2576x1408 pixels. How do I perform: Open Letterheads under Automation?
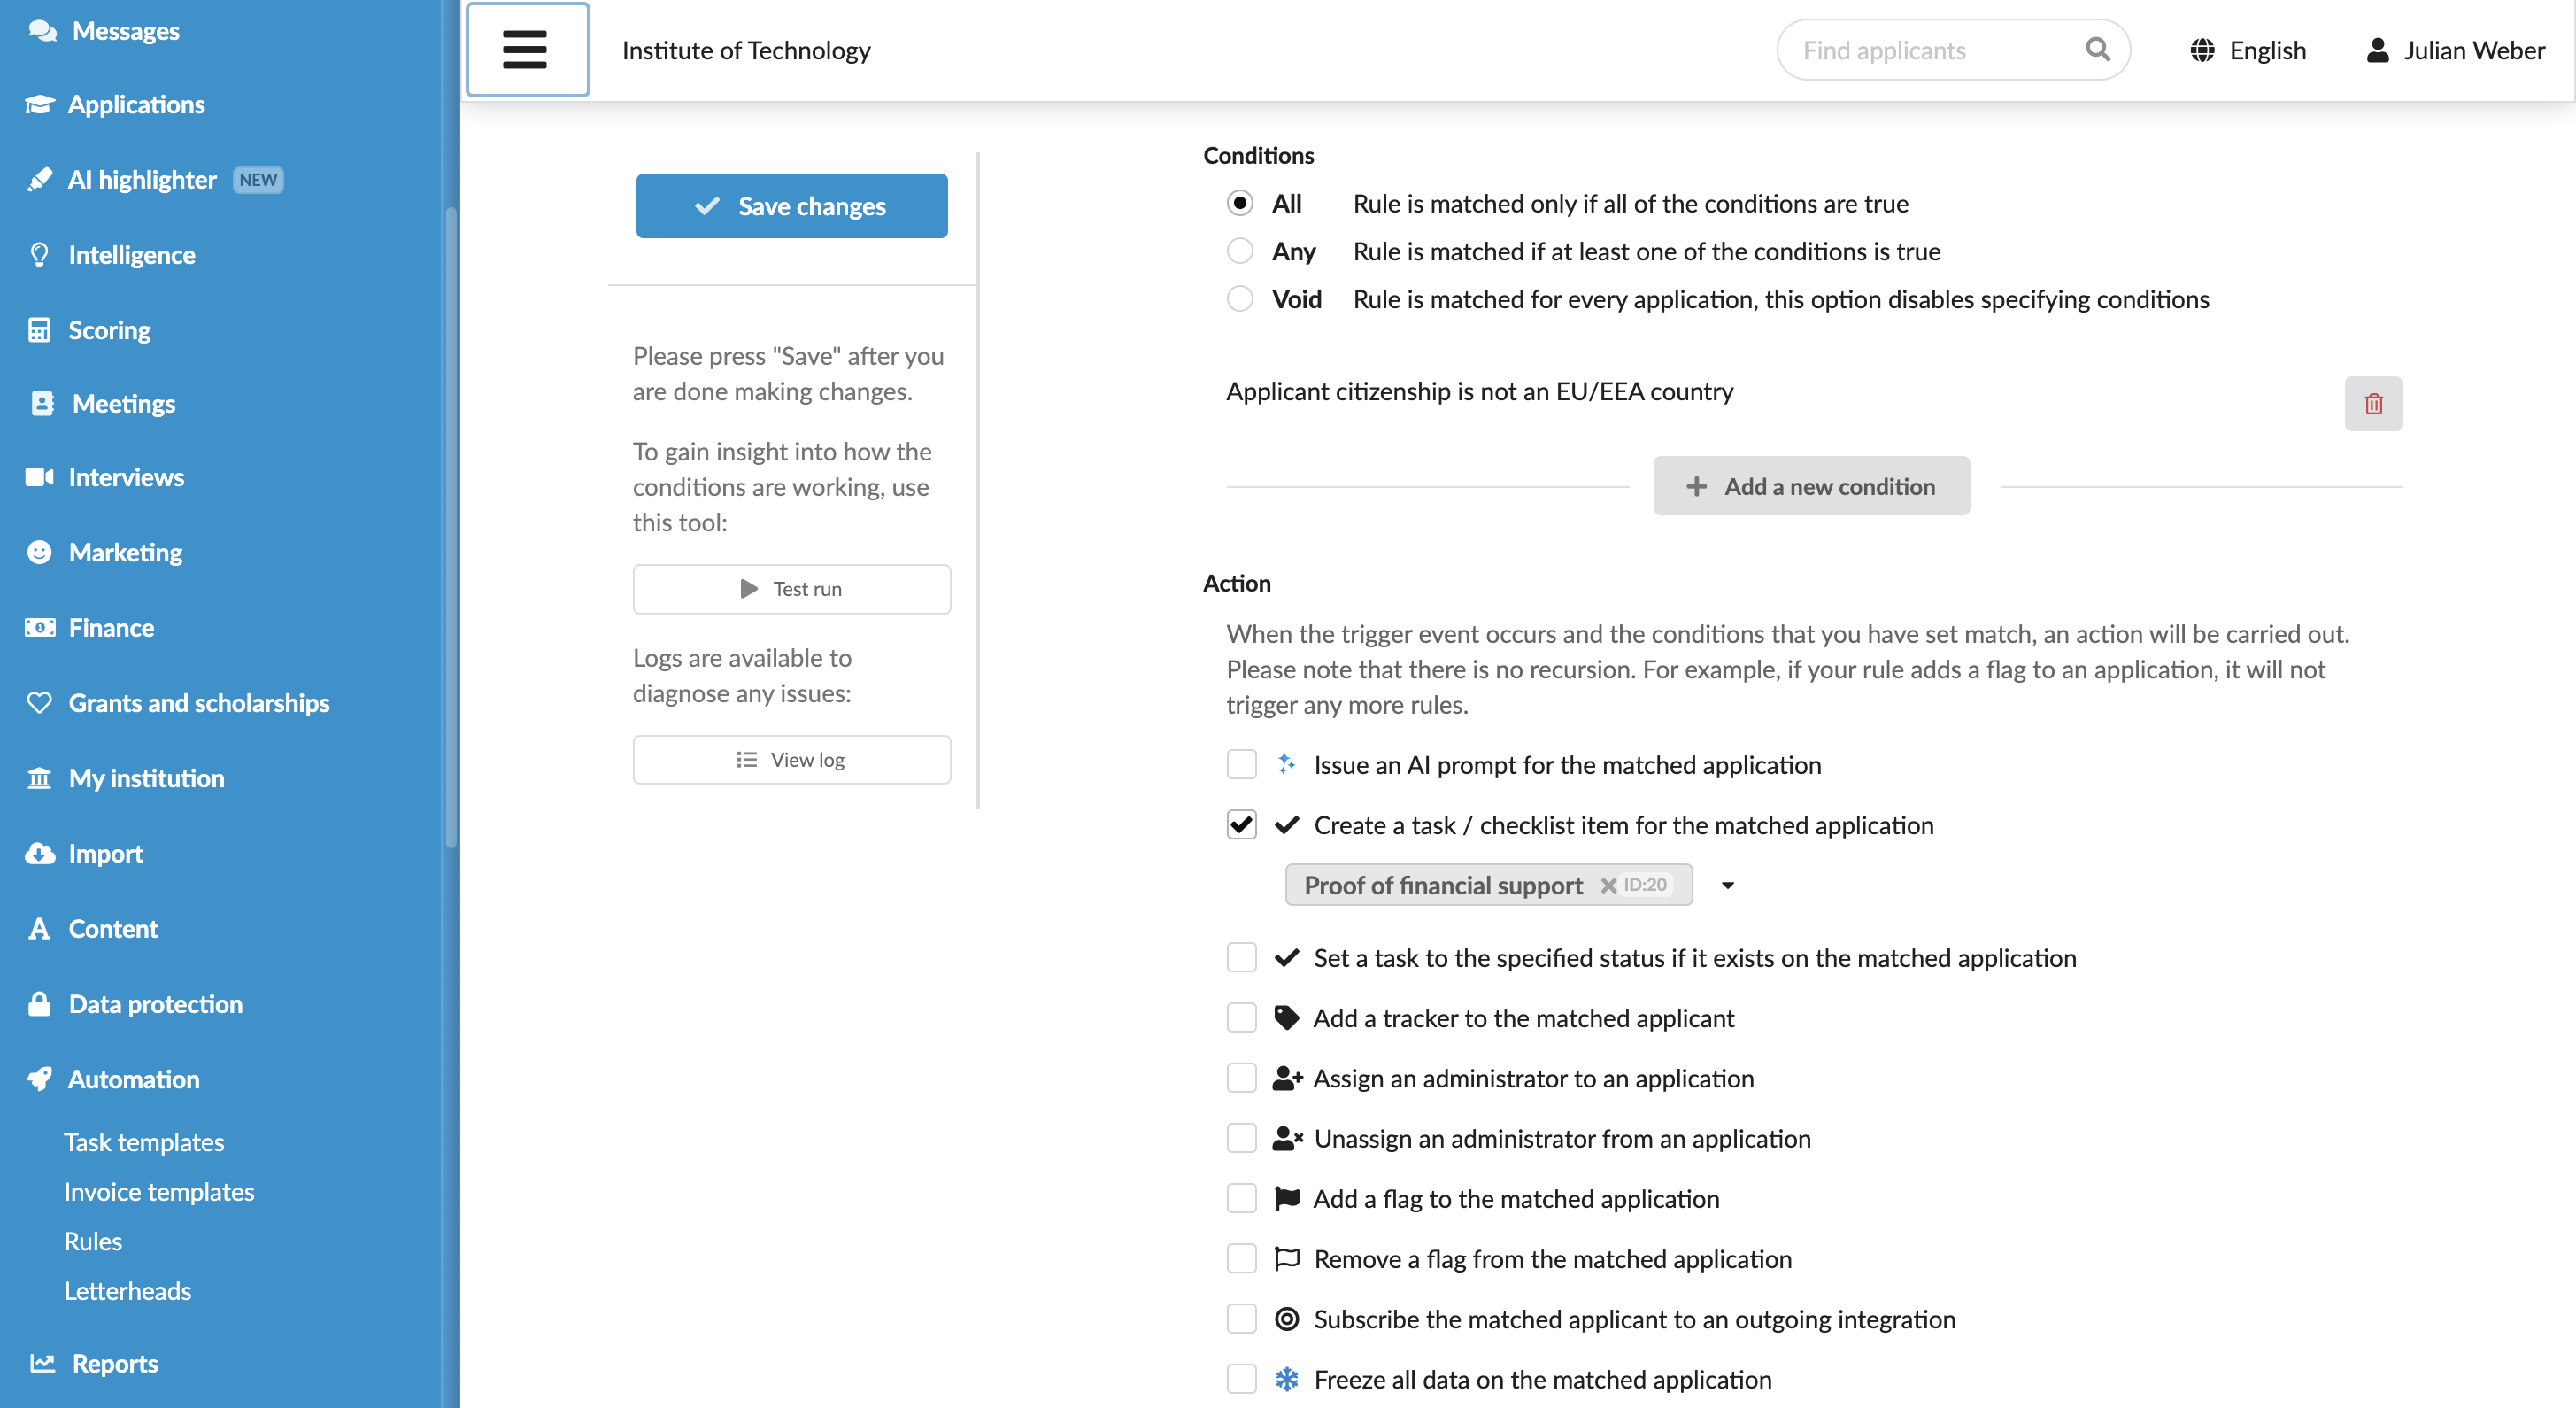coord(127,1291)
